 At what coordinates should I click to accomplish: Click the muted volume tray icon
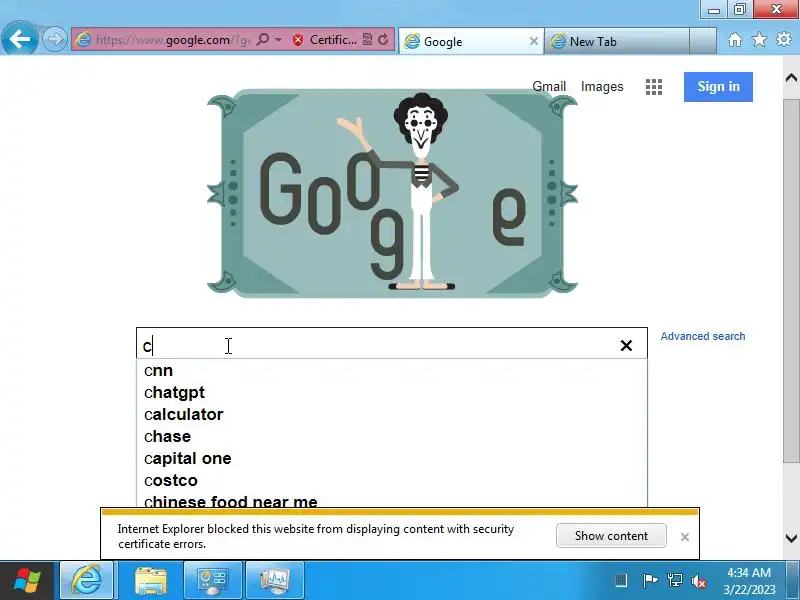[x=698, y=581]
